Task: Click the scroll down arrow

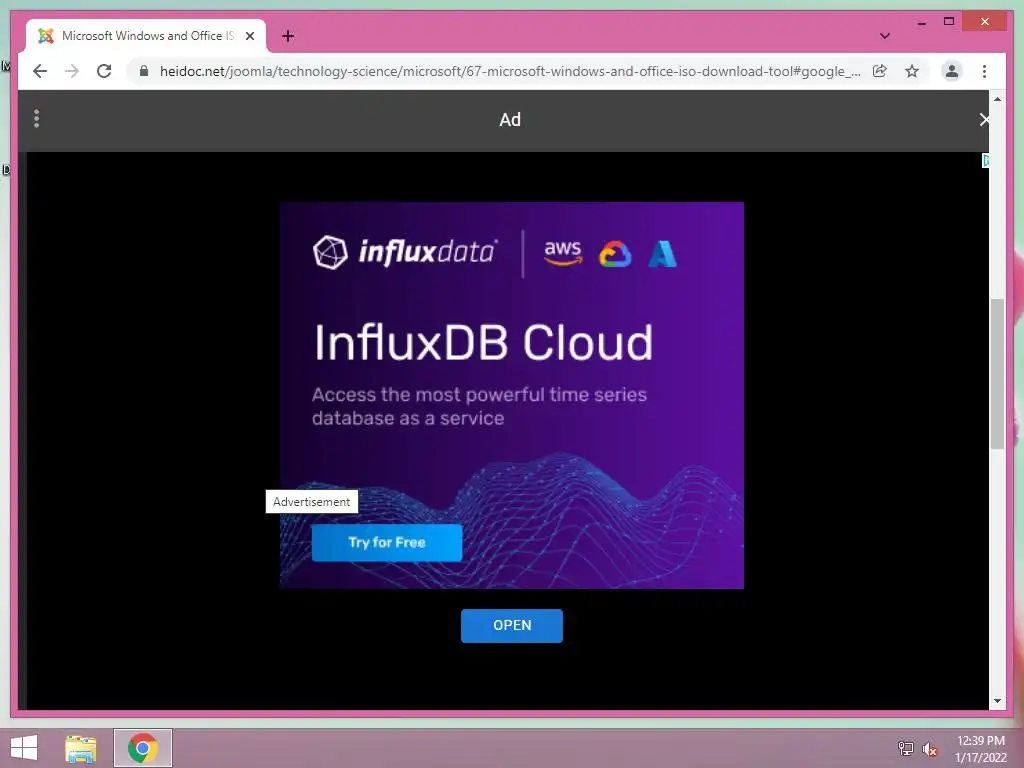Action: pyautogui.click(x=997, y=701)
